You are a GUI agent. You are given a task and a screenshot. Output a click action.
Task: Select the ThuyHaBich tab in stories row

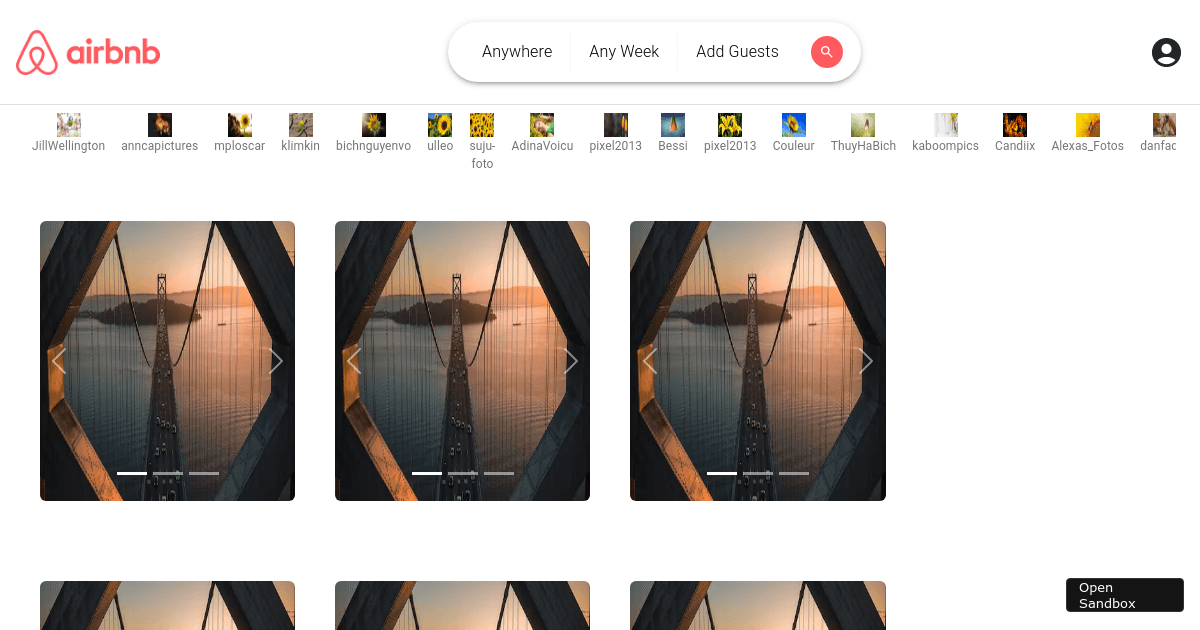click(x=862, y=124)
